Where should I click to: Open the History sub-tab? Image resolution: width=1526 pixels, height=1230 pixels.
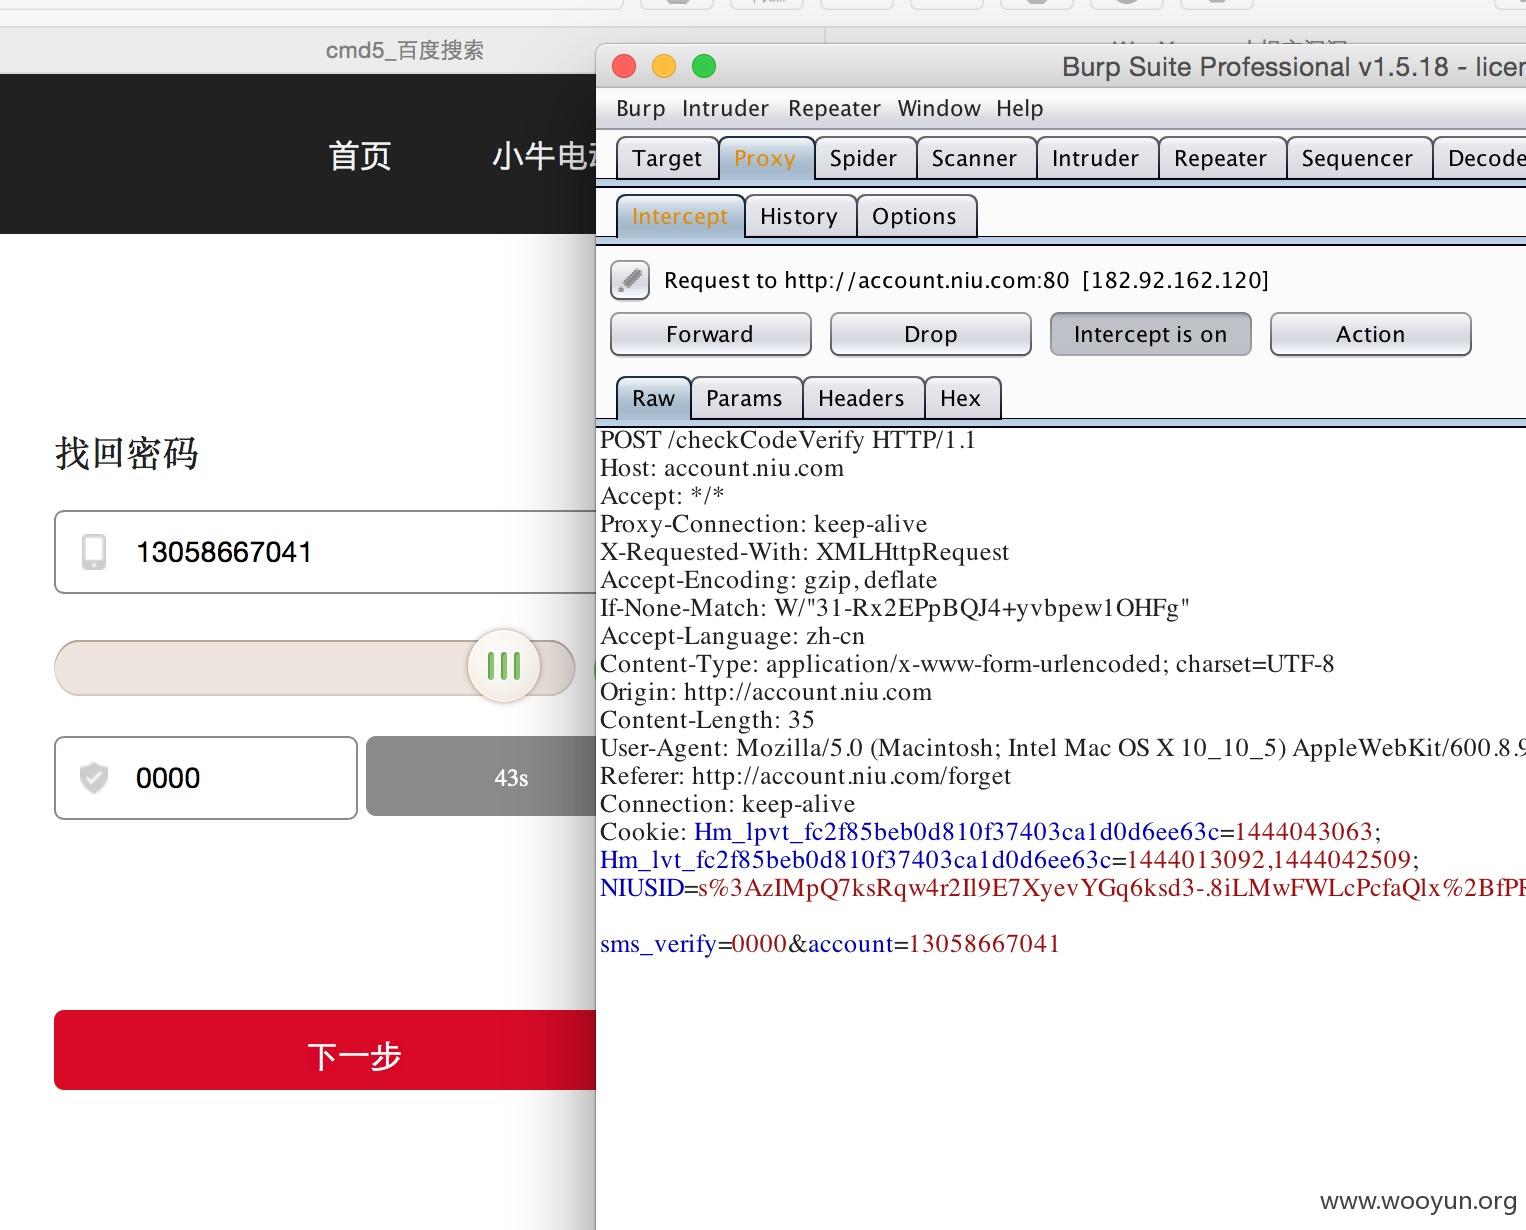point(799,216)
